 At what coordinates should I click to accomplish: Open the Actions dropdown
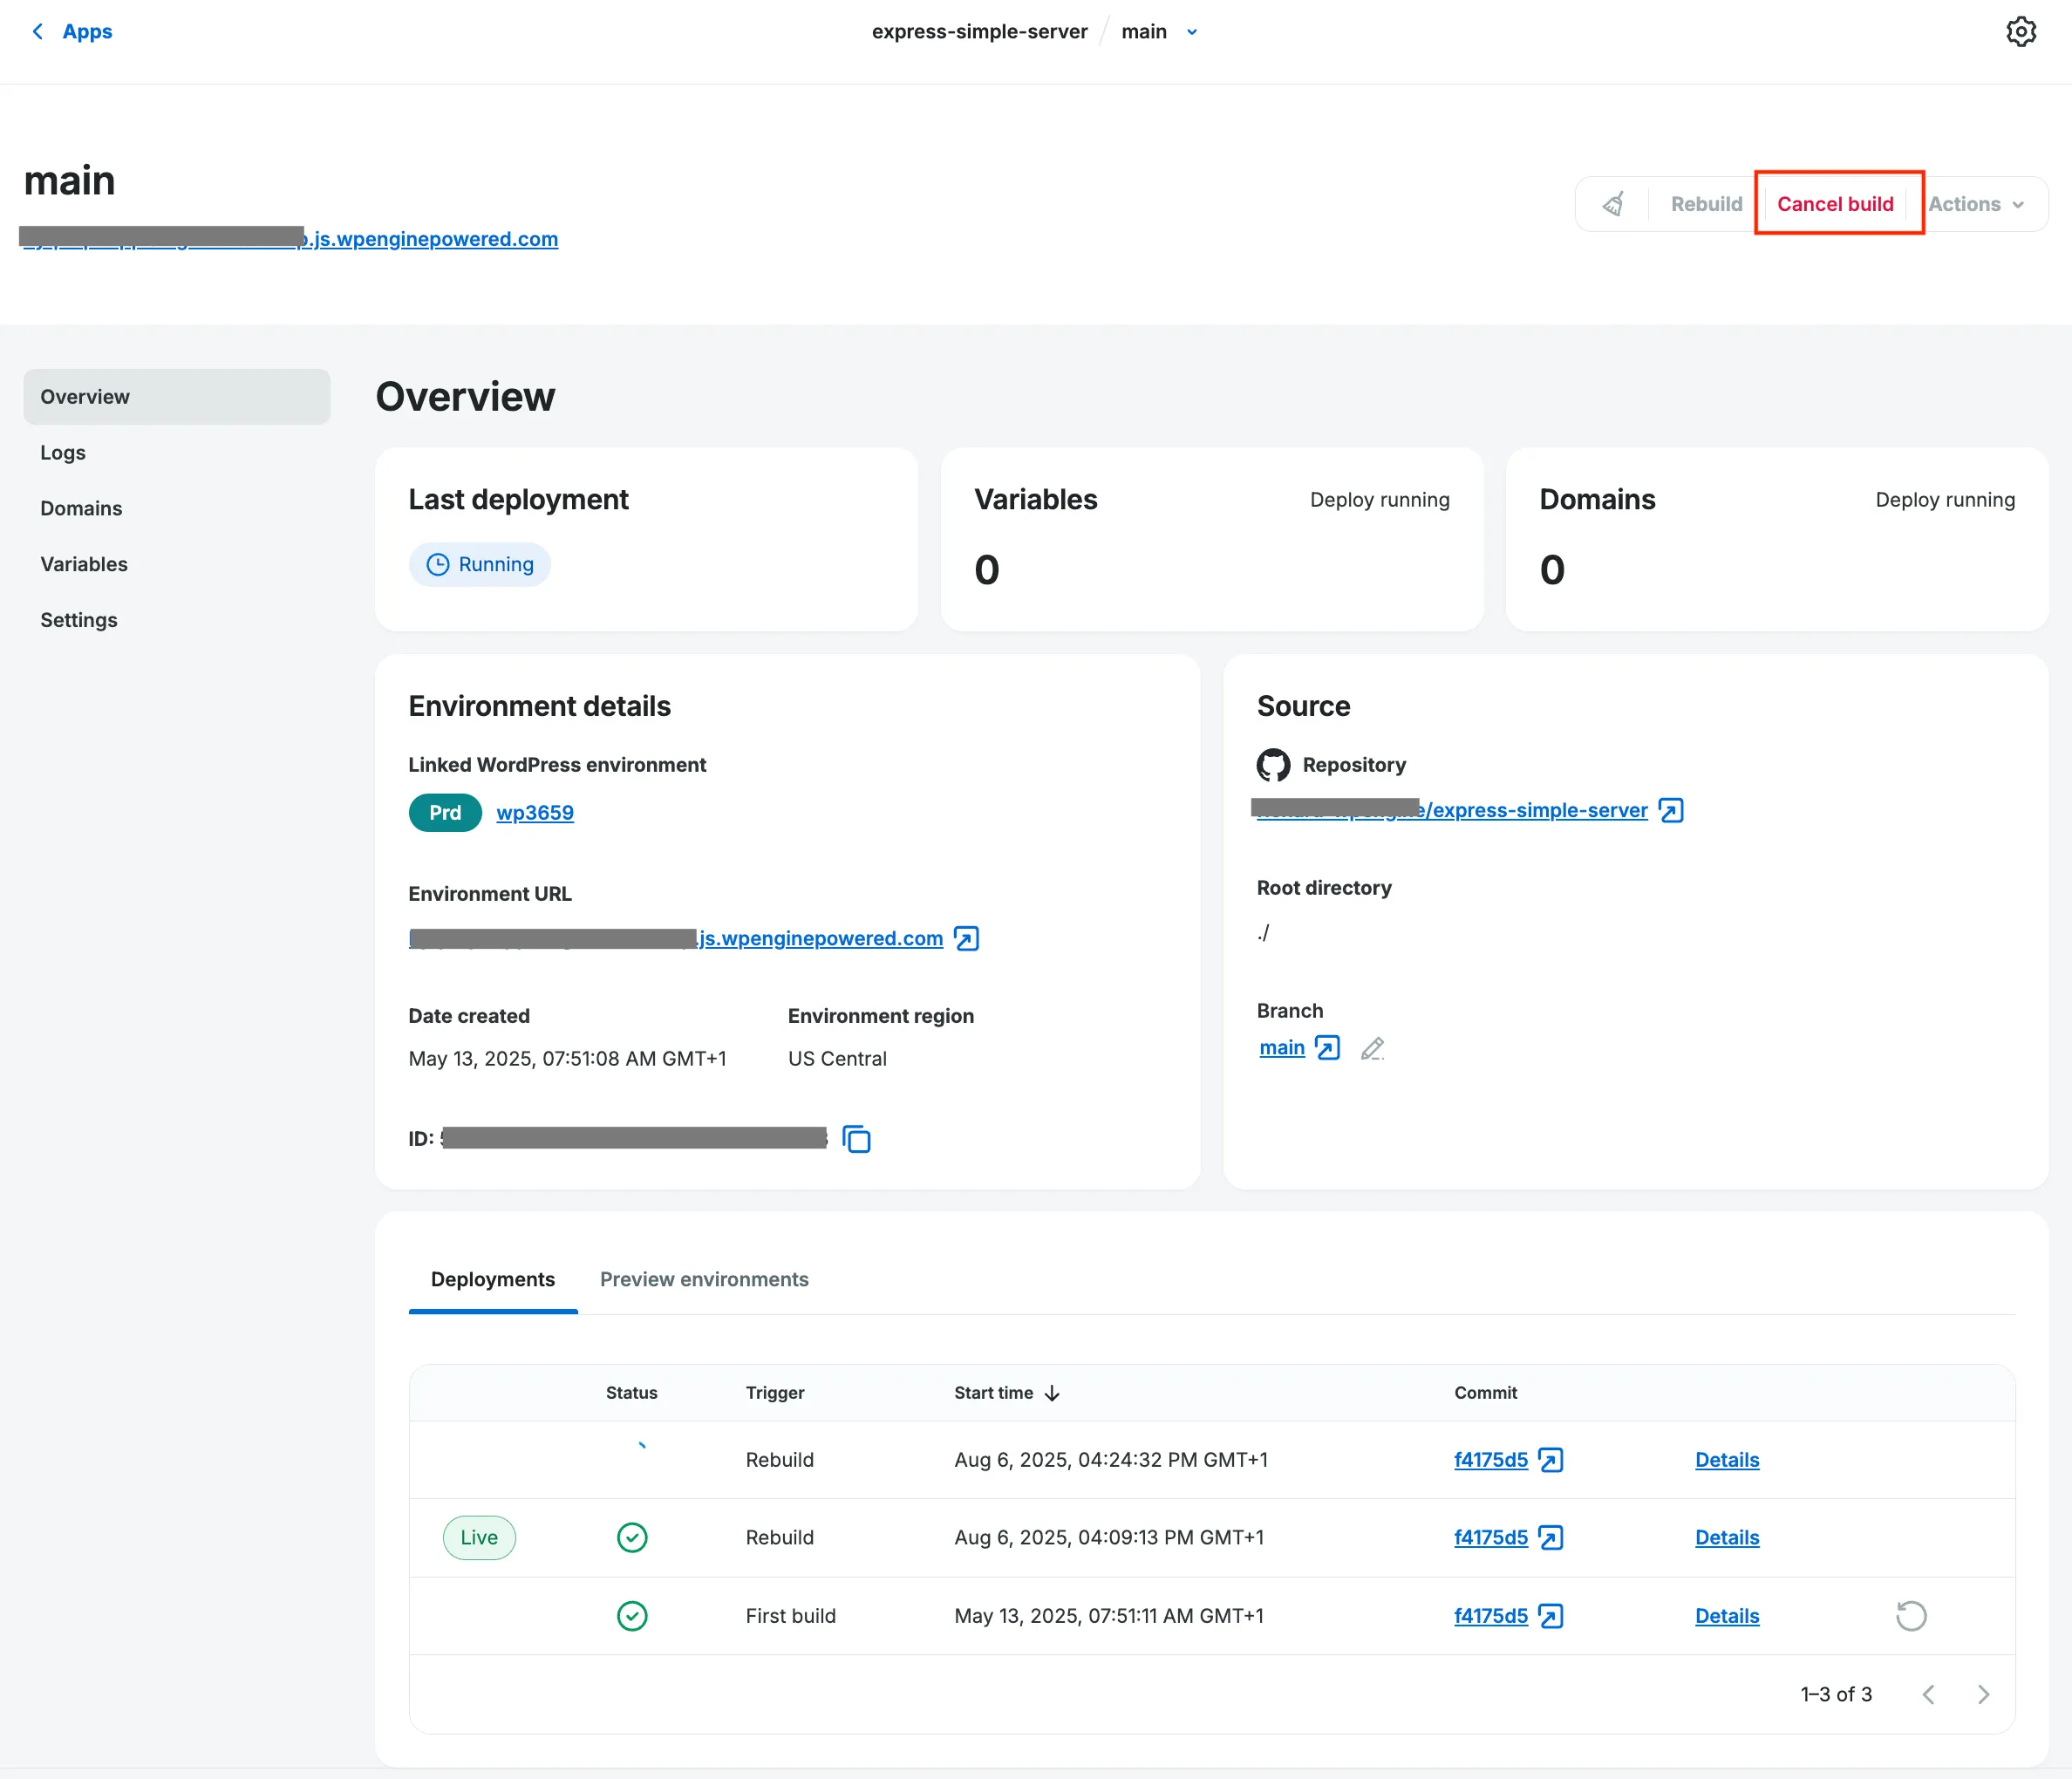[x=1976, y=204]
